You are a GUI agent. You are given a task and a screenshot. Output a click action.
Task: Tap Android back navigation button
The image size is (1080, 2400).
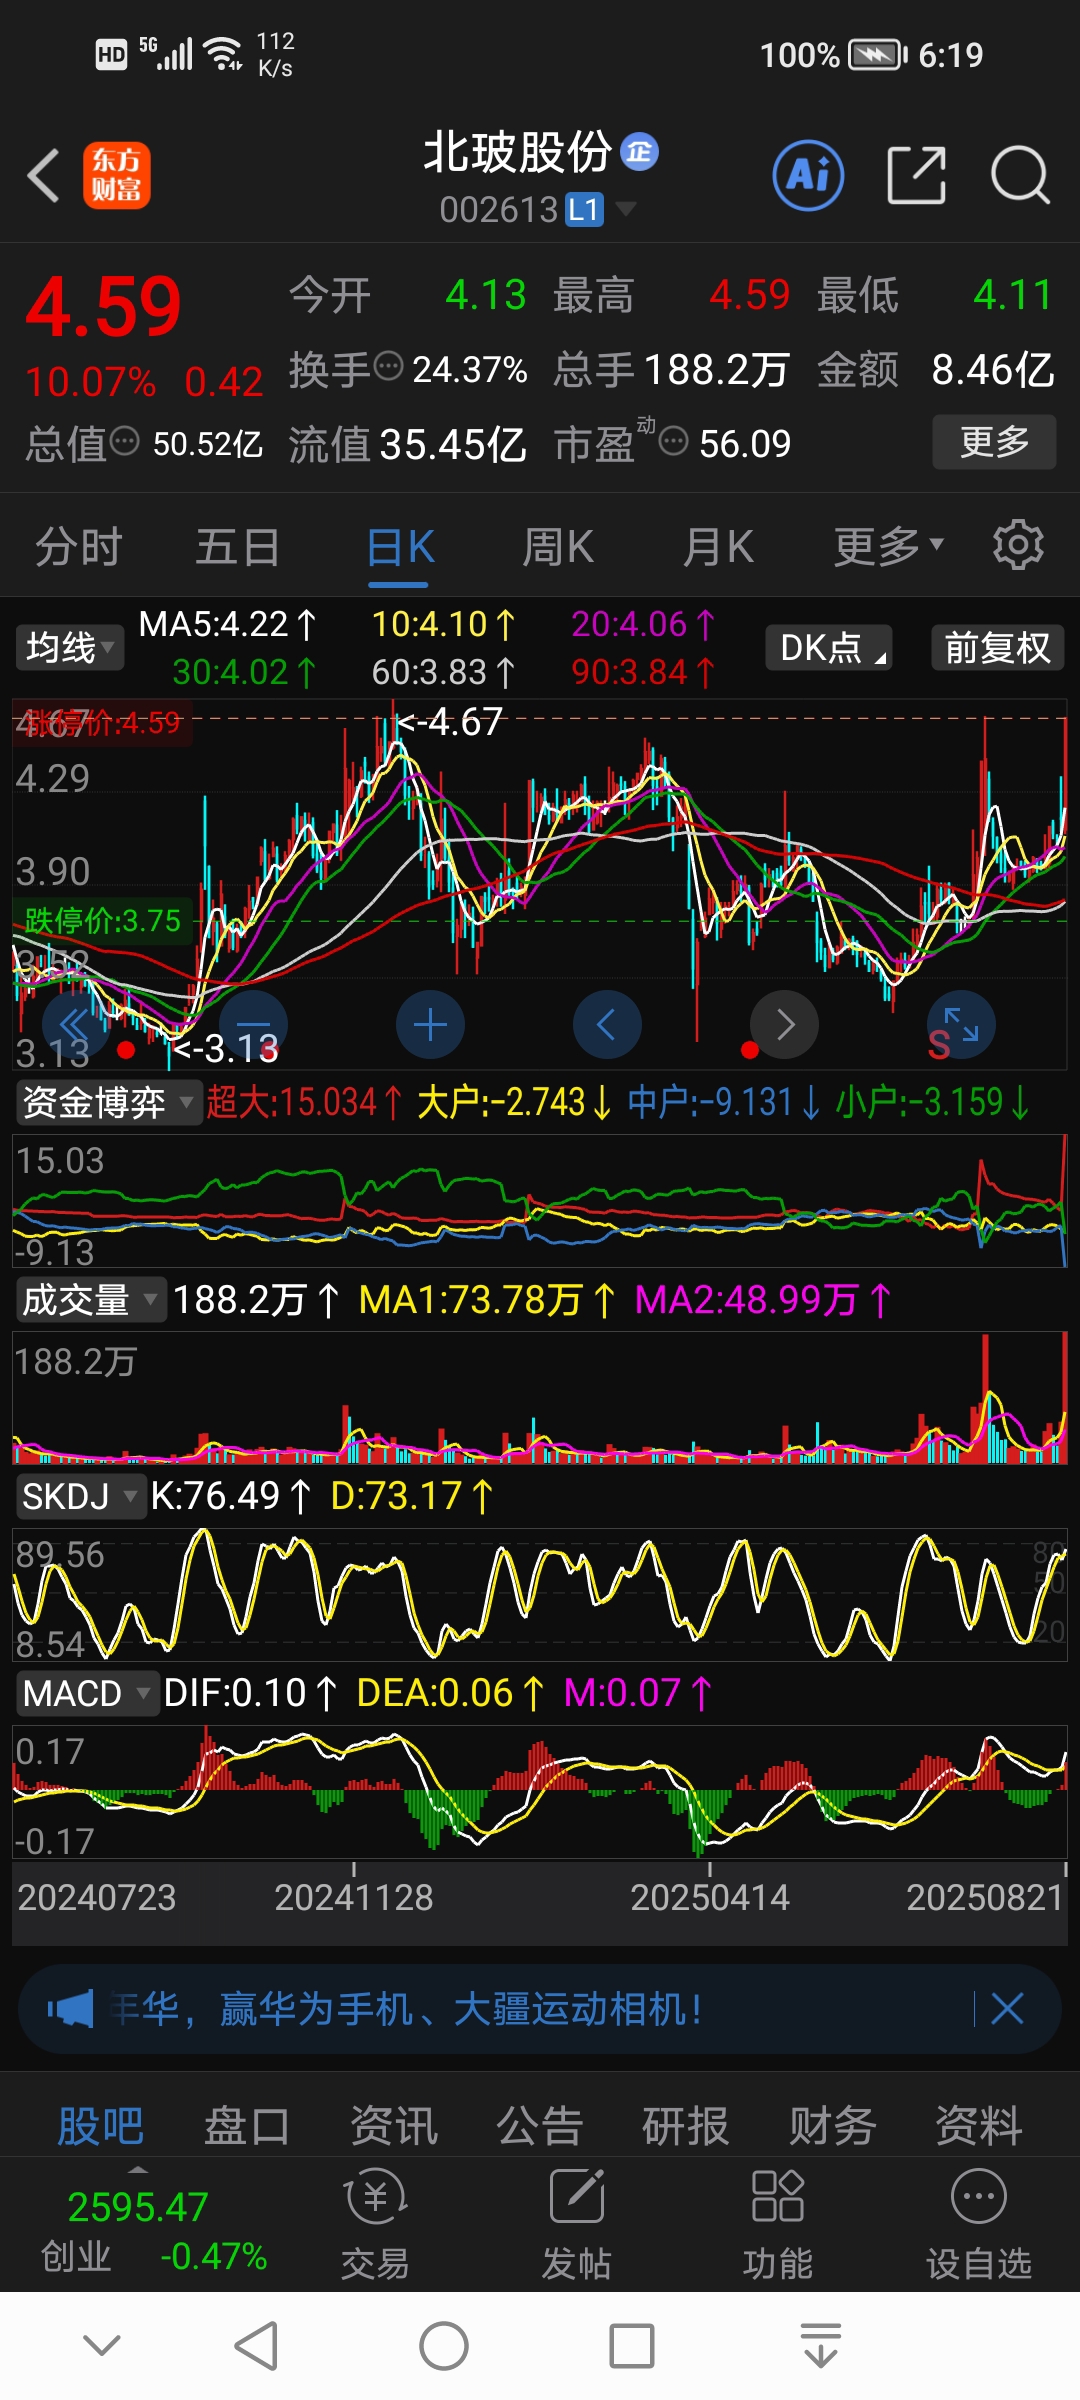coord(256,2345)
